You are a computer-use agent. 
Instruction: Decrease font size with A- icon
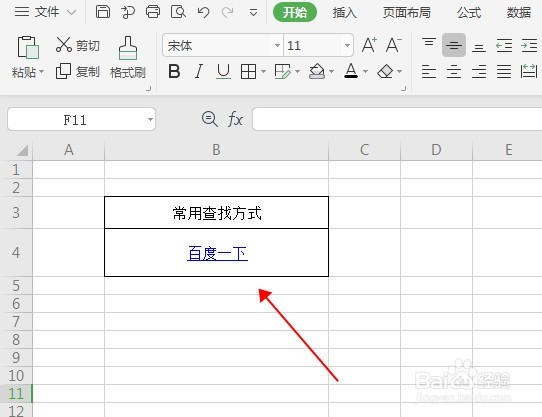pos(393,45)
